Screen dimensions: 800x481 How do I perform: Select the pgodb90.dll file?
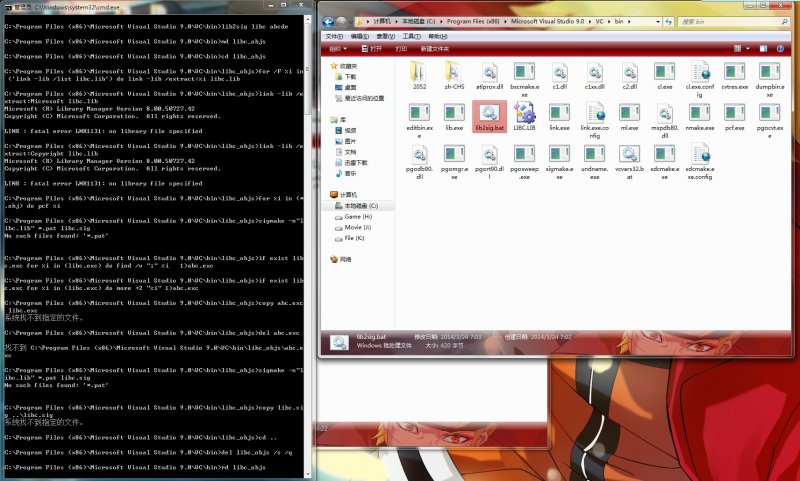tap(419, 162)
